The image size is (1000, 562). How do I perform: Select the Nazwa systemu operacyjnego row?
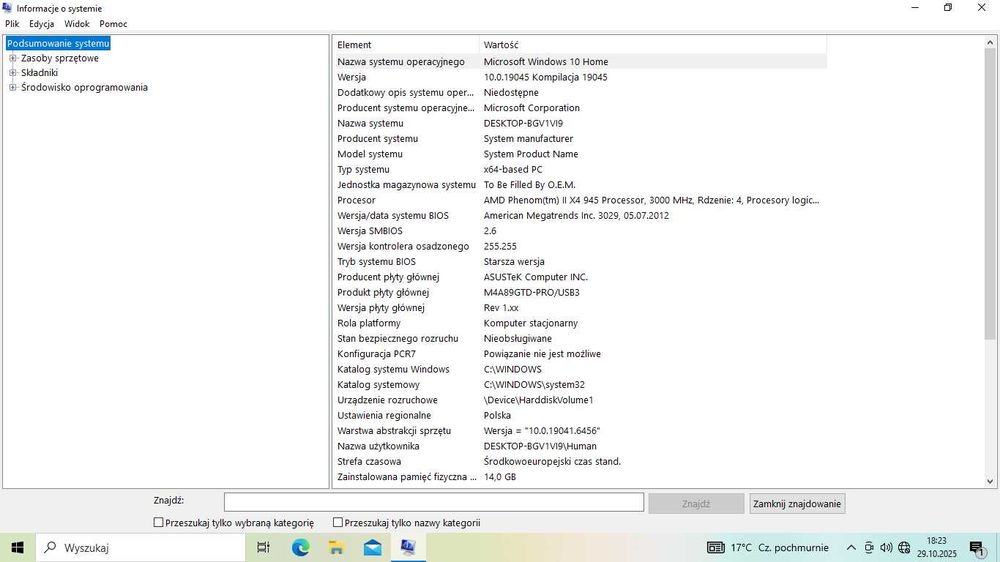[580, 62]
